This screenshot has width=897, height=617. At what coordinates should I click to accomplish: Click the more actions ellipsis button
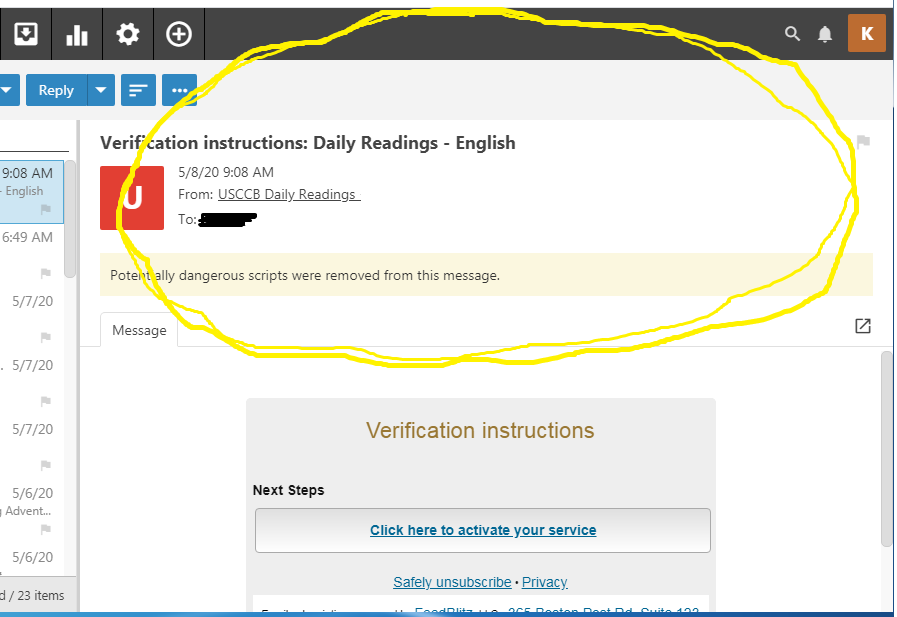coord(179,90)
